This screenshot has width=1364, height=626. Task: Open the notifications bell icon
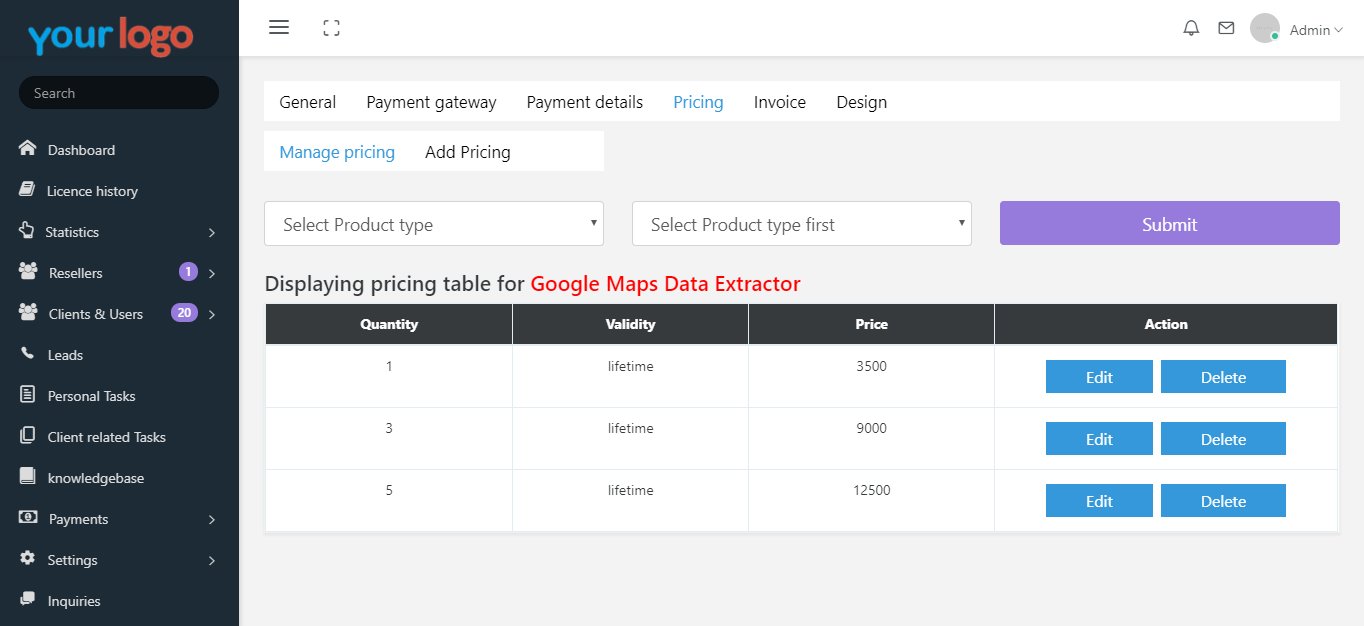pos(1191,28)
